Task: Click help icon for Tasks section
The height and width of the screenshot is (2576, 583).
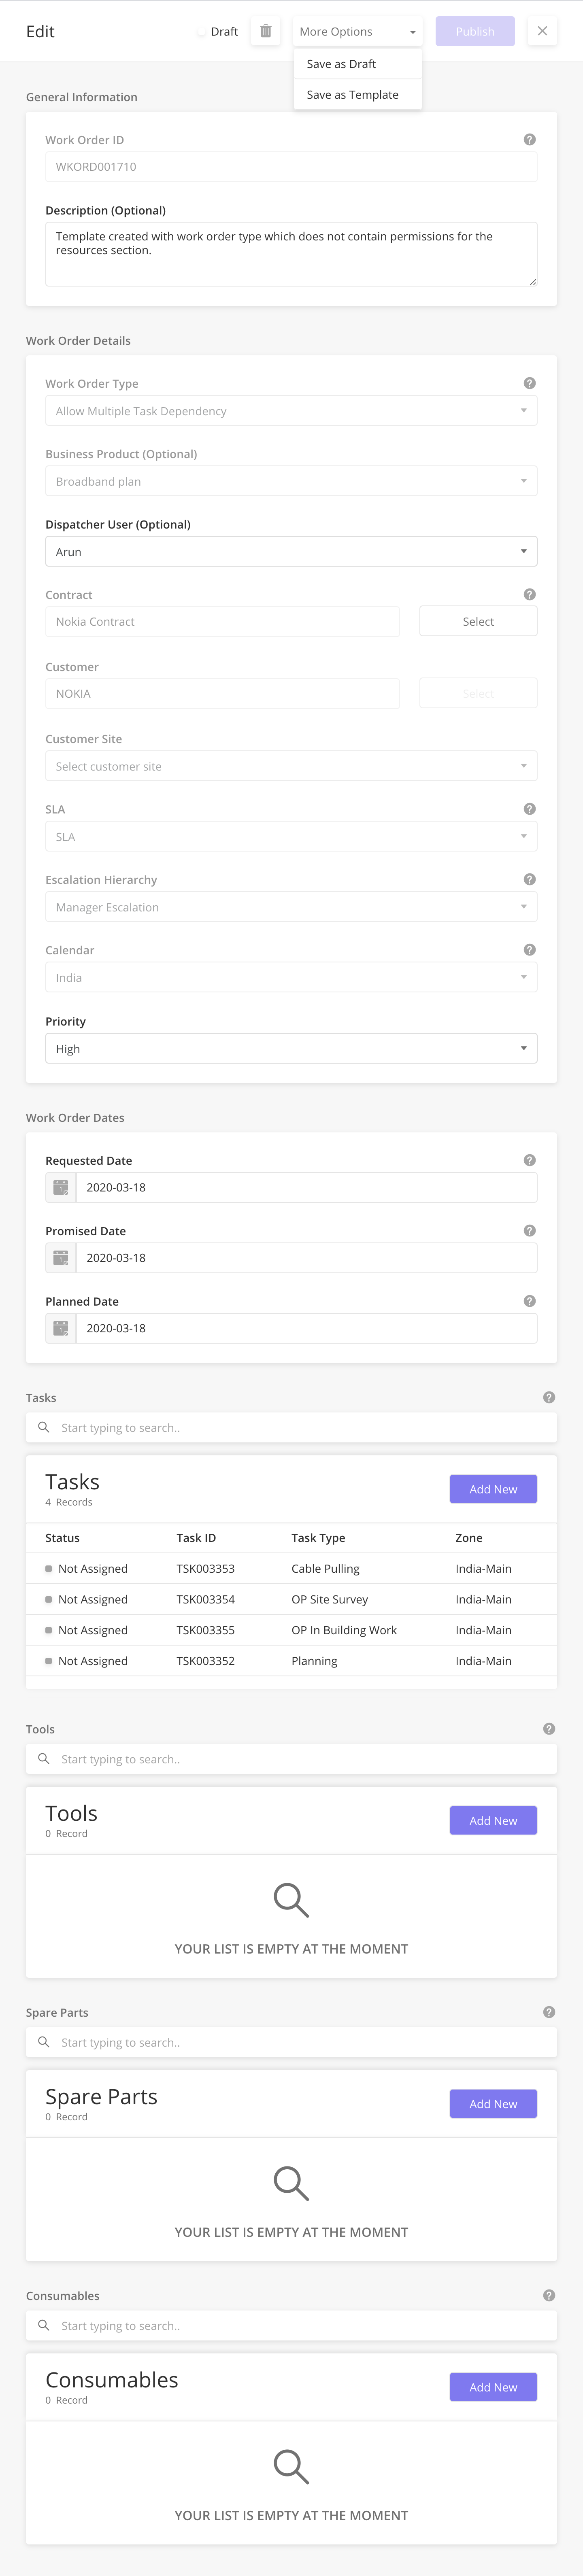Action: pos(549,1397)
